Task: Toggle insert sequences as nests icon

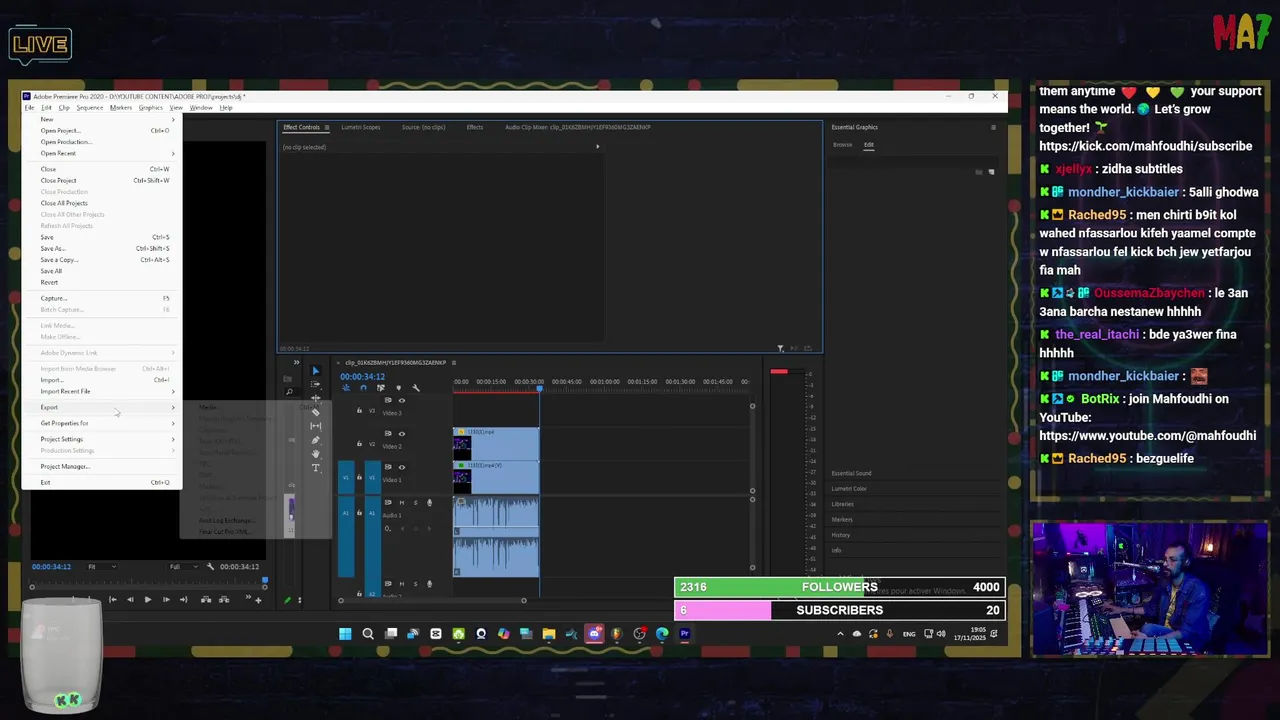Action: click(x=346, y=388)
